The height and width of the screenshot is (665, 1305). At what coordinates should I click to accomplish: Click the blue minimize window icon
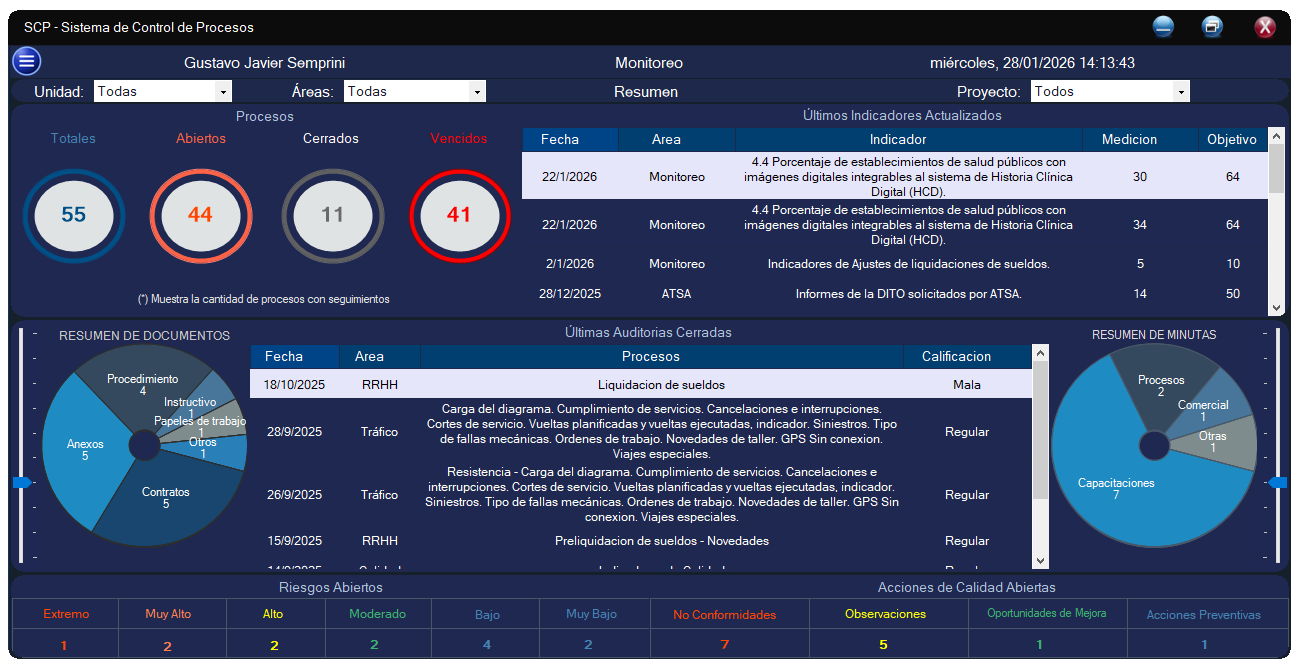pyautogui.click(x=1163, y=27)
